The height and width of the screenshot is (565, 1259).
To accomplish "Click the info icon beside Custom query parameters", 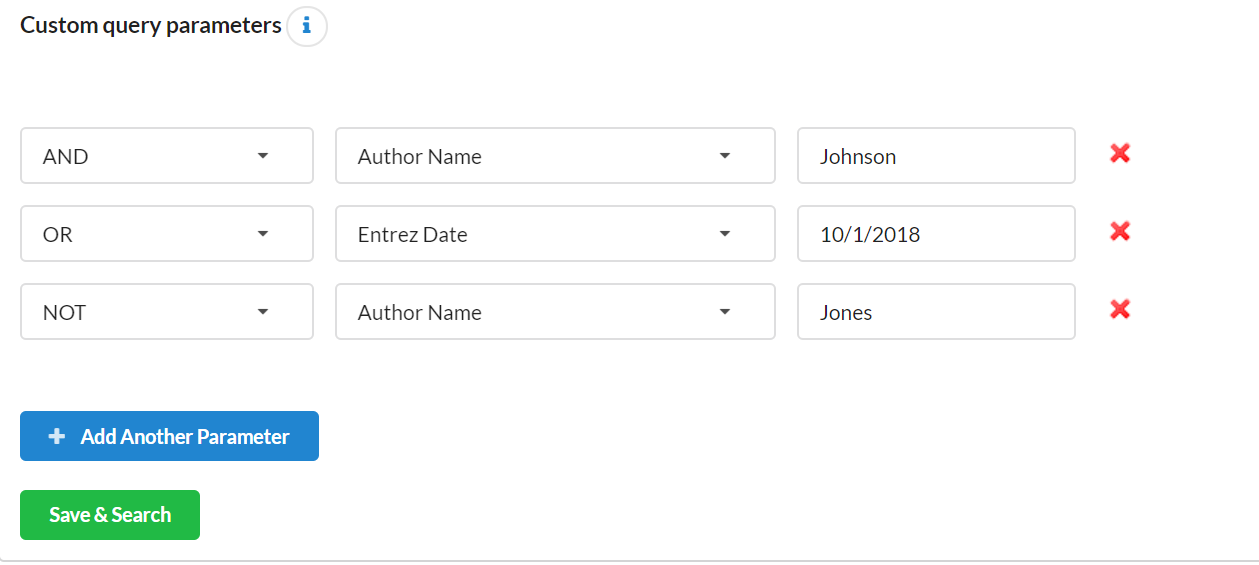I will 307,27.
